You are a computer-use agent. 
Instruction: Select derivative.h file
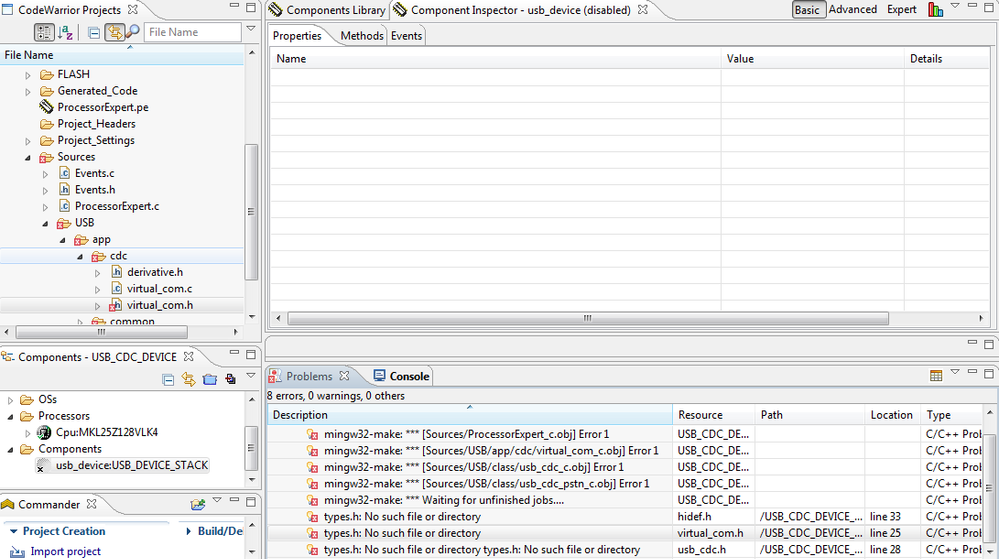click(x=155, y=272)
